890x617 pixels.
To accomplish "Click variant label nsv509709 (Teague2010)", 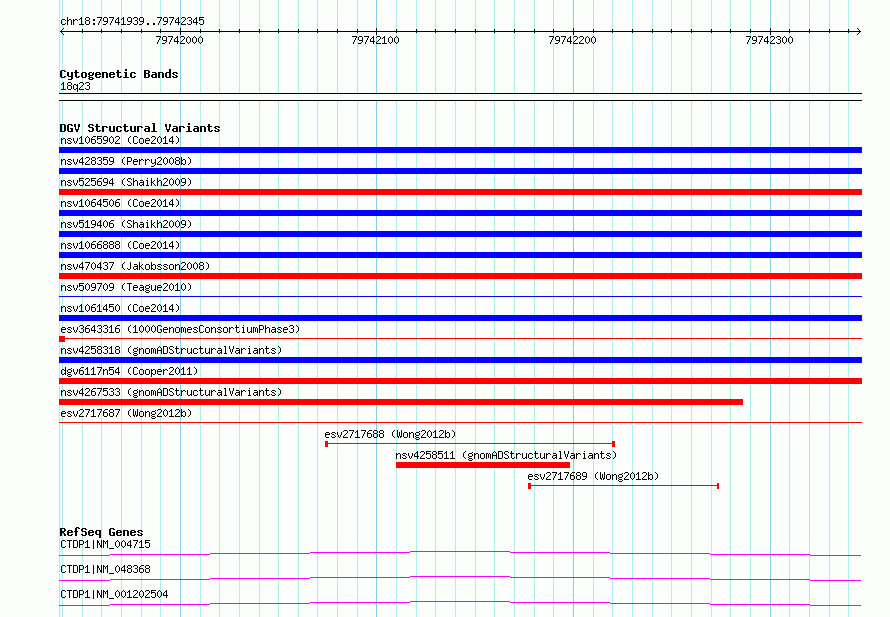I will [126, 287].
